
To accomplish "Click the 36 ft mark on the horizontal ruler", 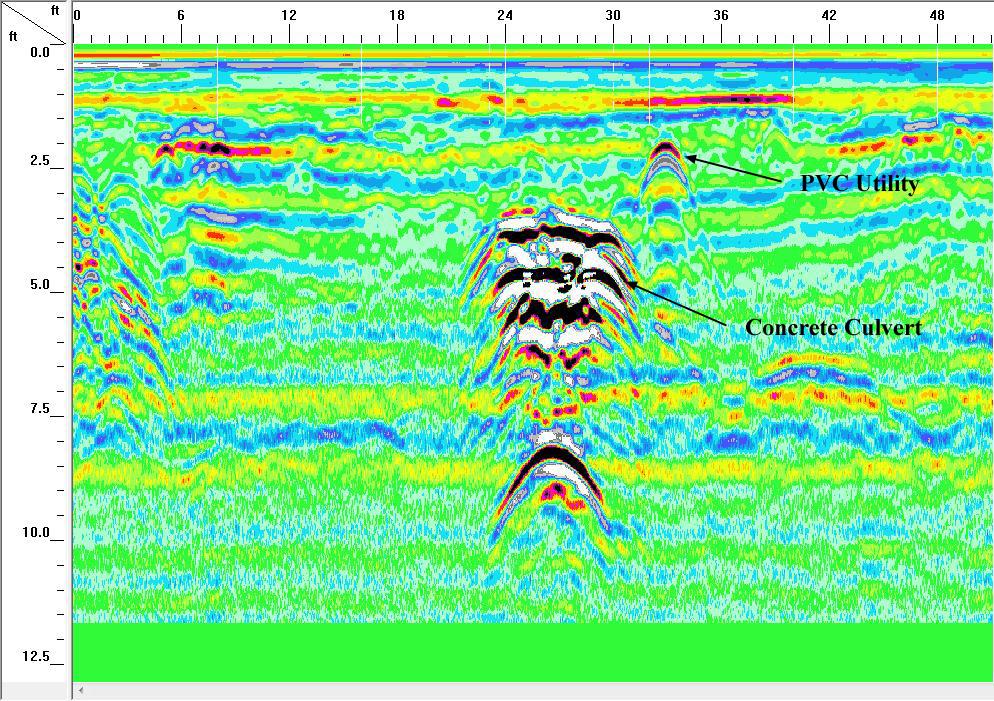I will pos(721,15).
